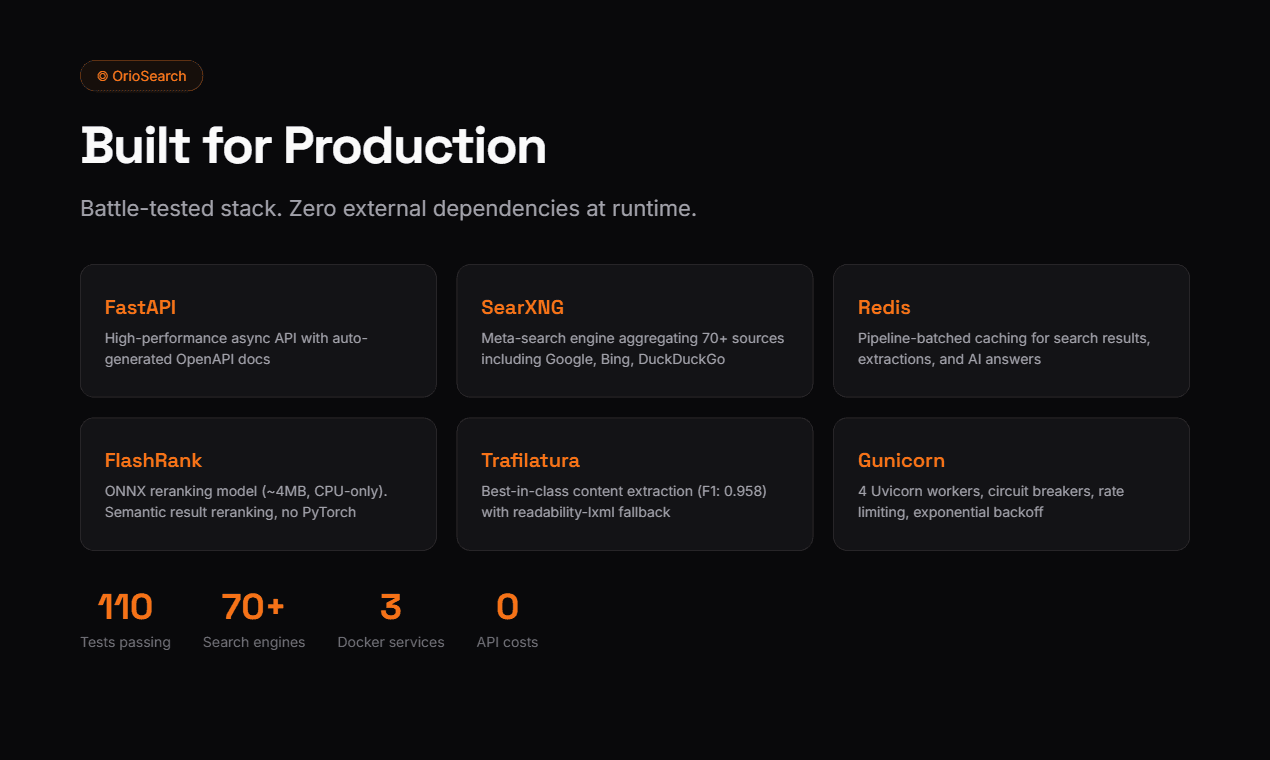The width and height of the screenshot is (1270, 760).
Task: Click the 3 Docker services number
Action: [x=390, y=607]
